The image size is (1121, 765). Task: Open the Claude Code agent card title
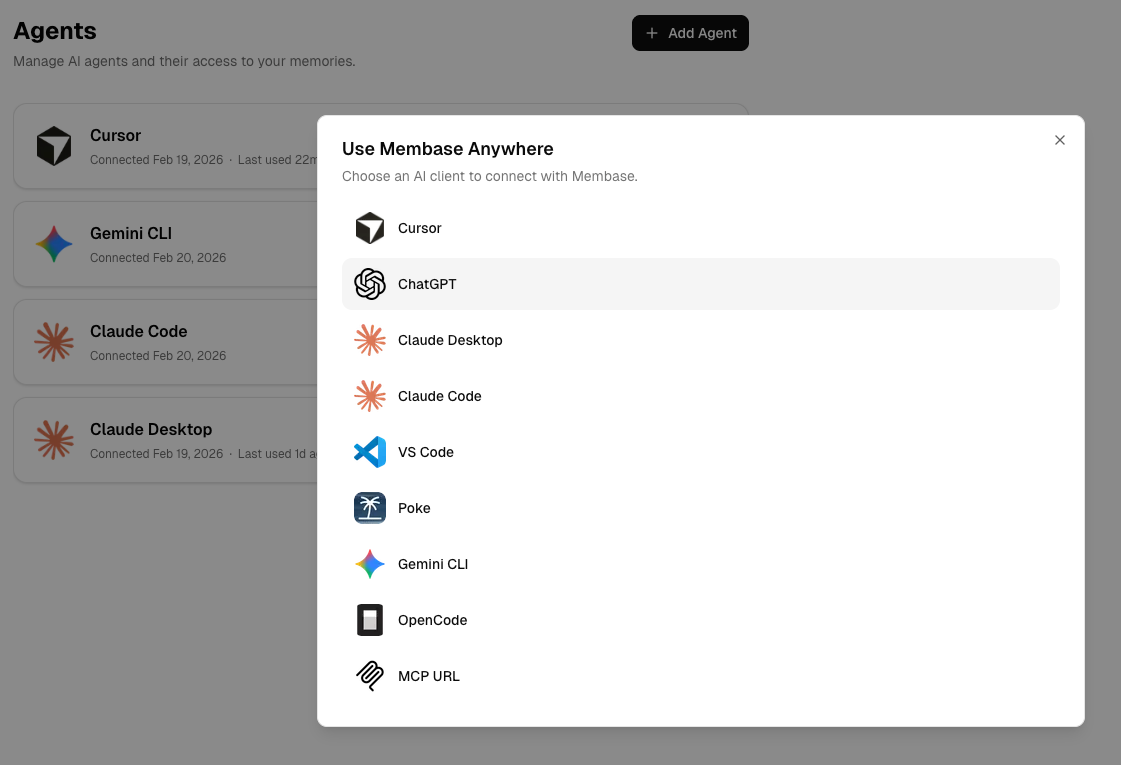pos(139,331)
